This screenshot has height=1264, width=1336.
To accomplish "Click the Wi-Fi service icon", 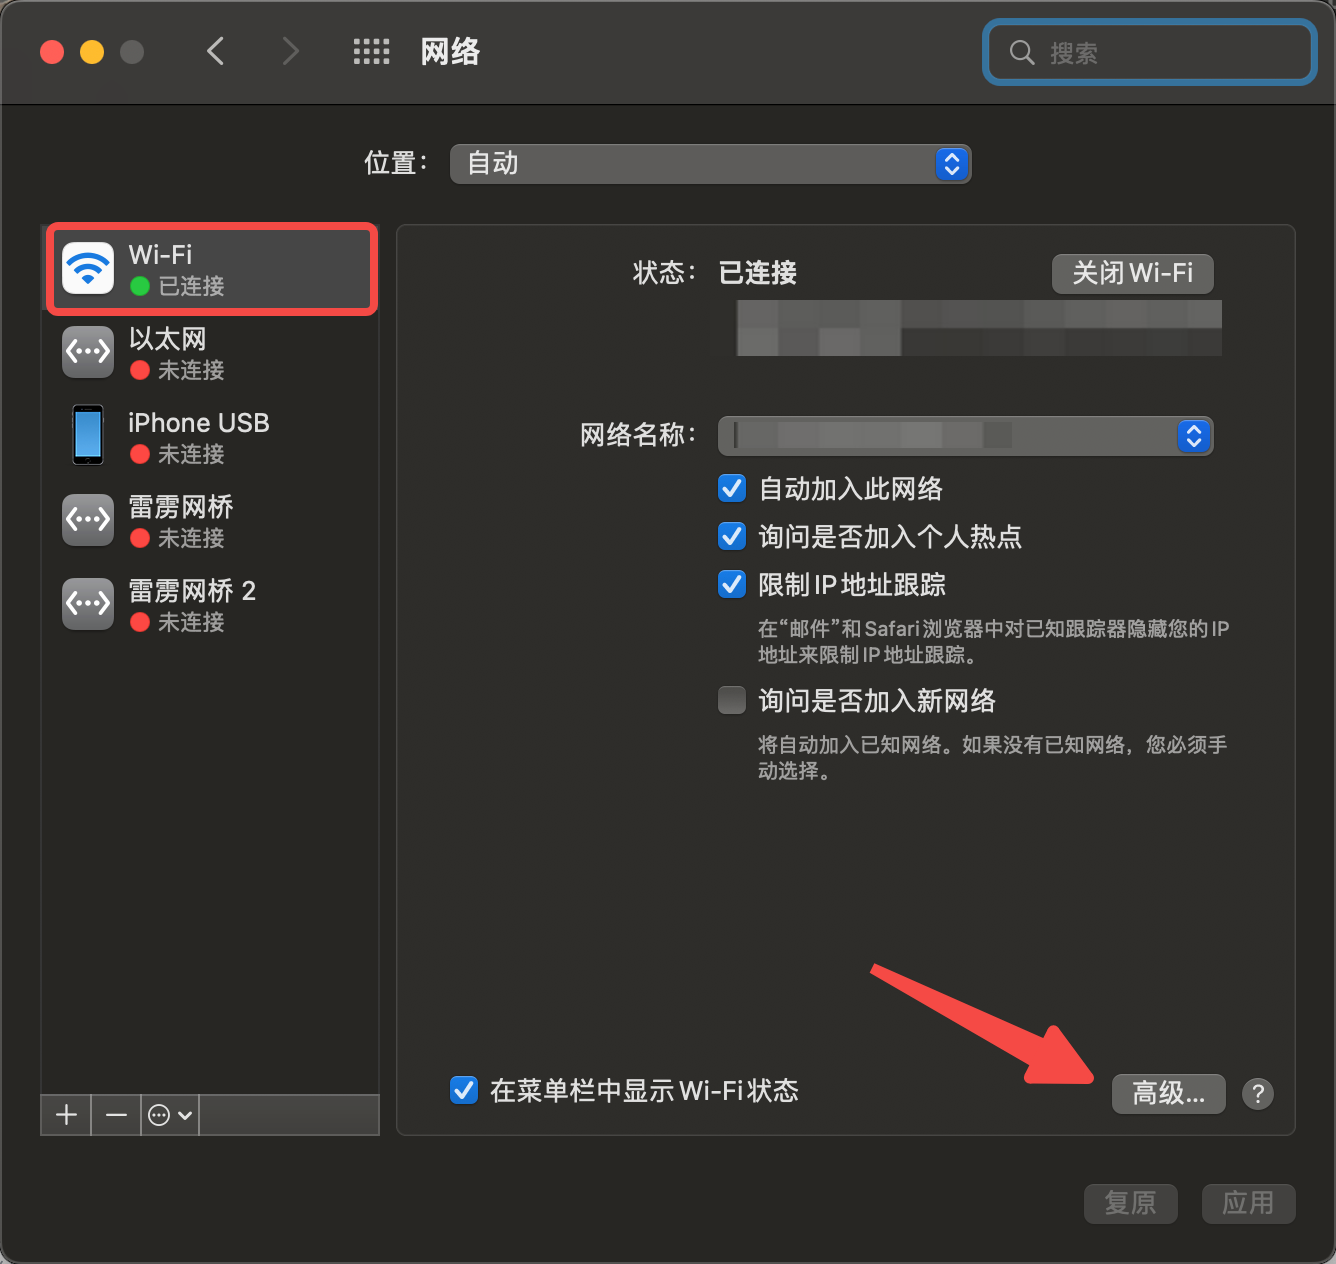I will pos(88,268).
